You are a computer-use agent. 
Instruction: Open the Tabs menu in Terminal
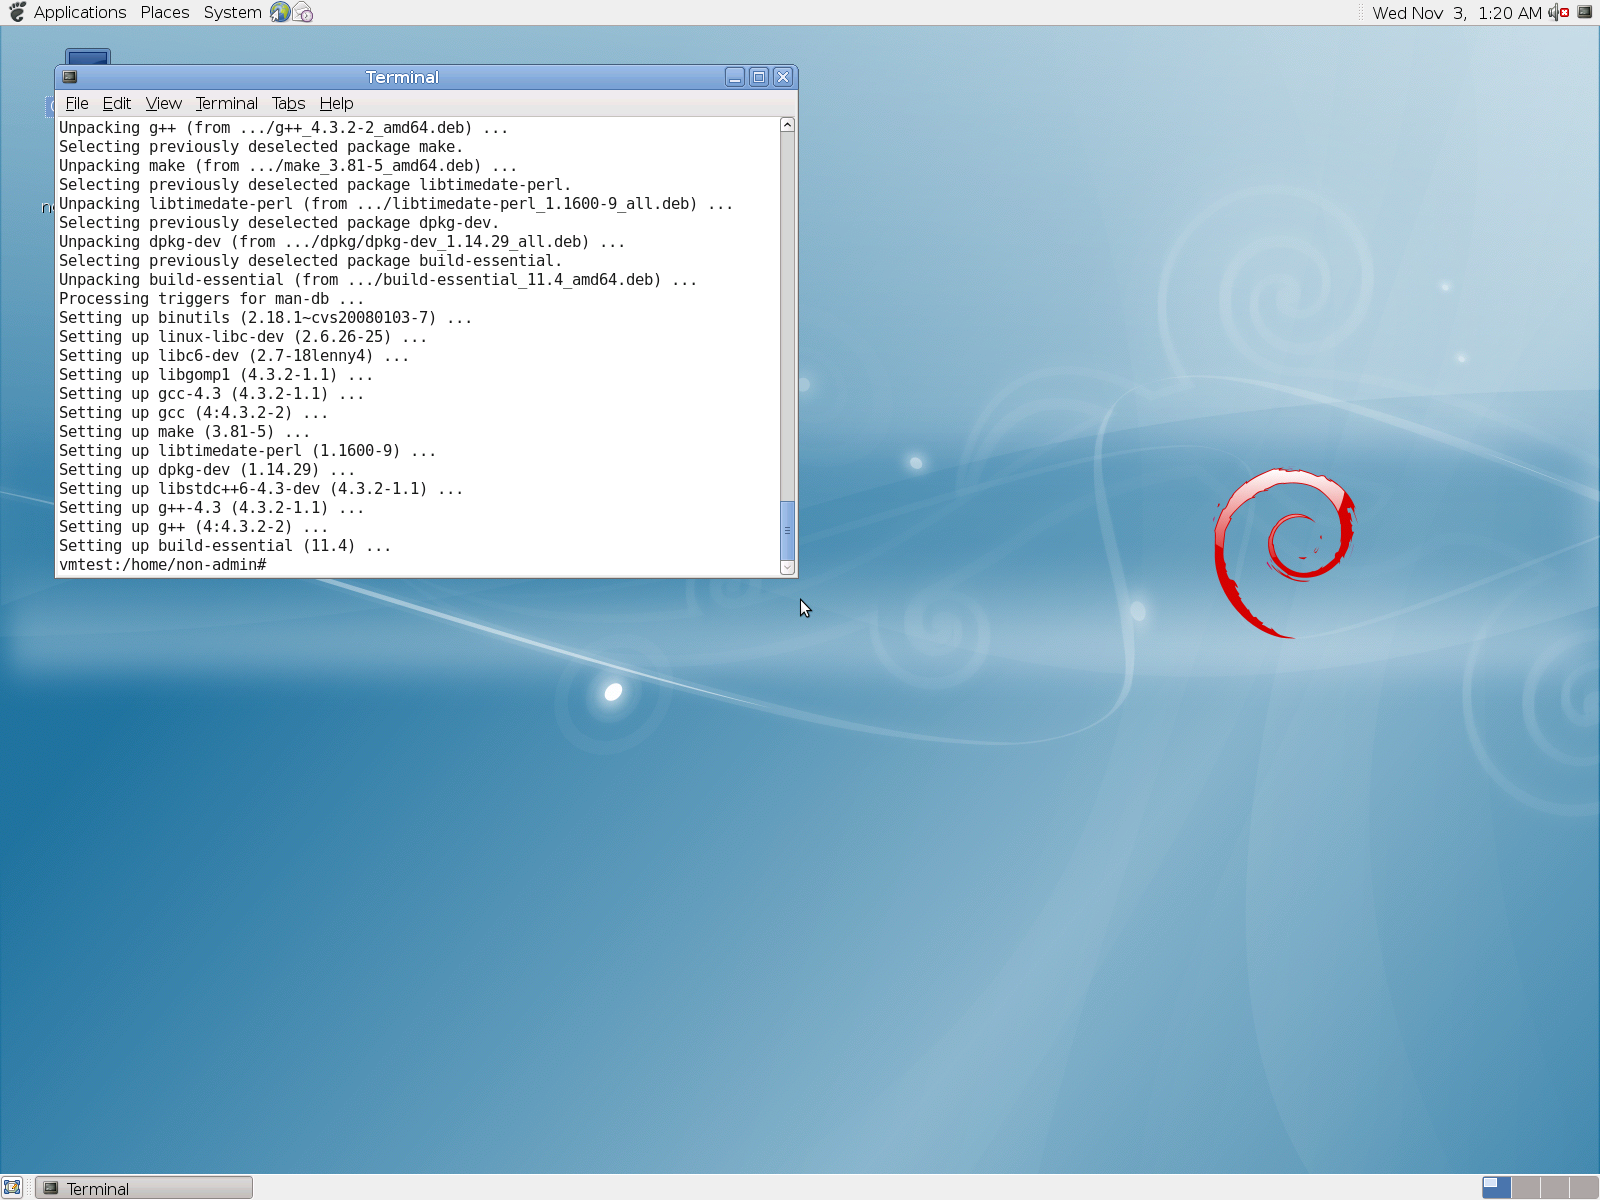pyautogui.click(x=288, y=103)
